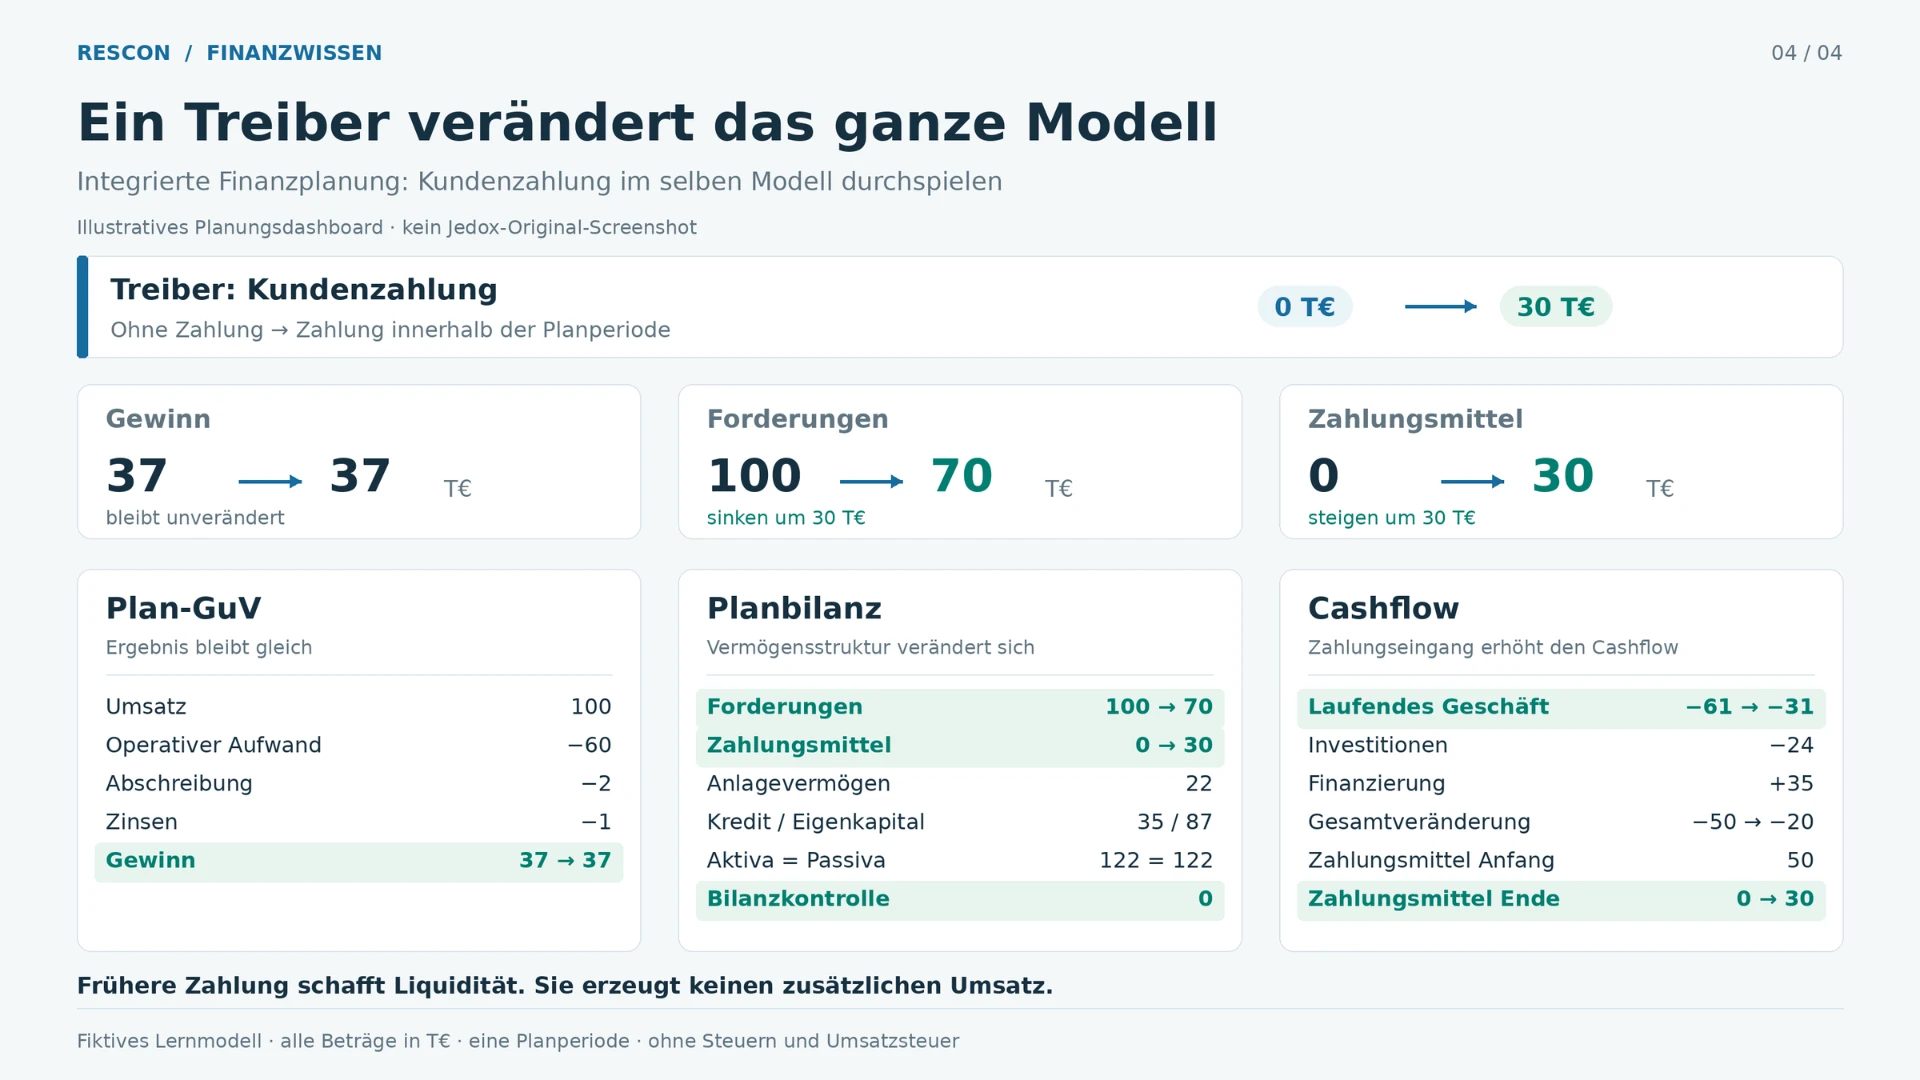The width and height of the screenshot is (1920, 1080).
Task: Click the Gewinn KPI card title
Action: tap(158, 419)
